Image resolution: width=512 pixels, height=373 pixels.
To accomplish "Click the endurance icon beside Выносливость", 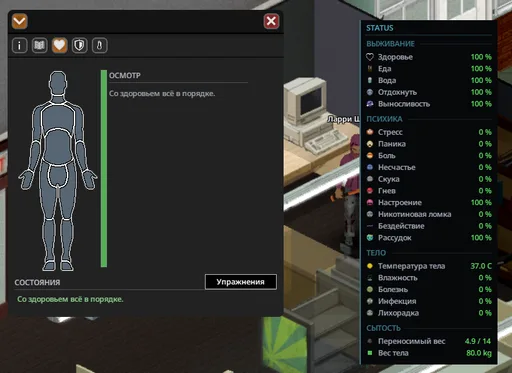I will (370, 104).
